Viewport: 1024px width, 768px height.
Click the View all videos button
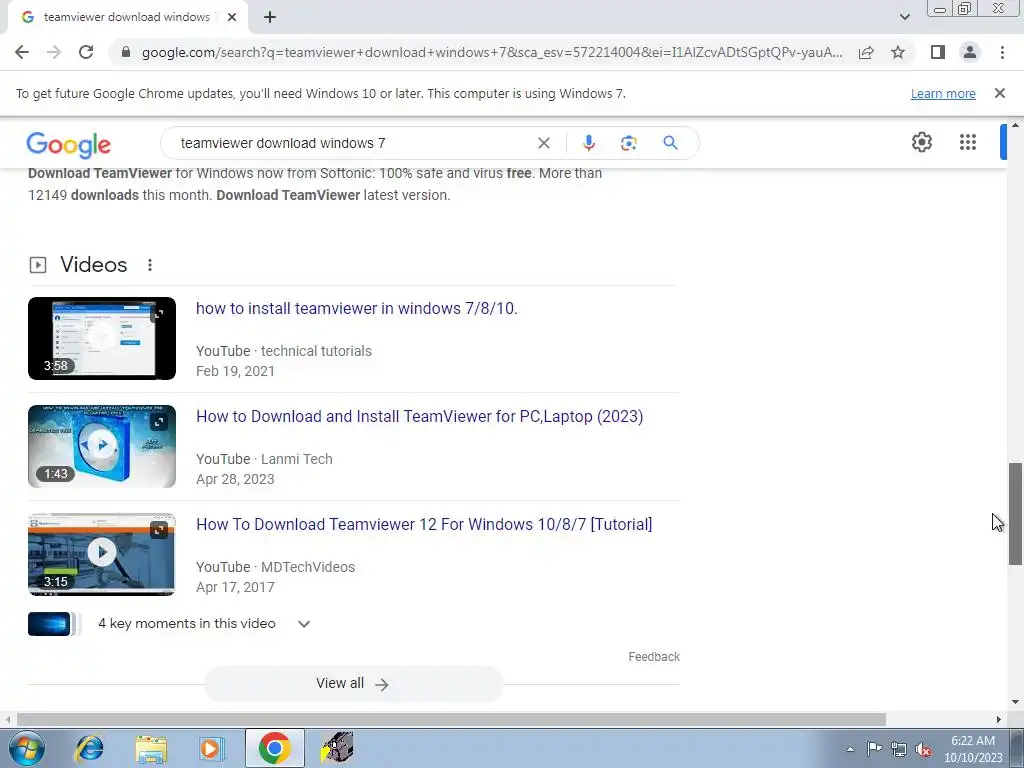click(x=353, y=684)
